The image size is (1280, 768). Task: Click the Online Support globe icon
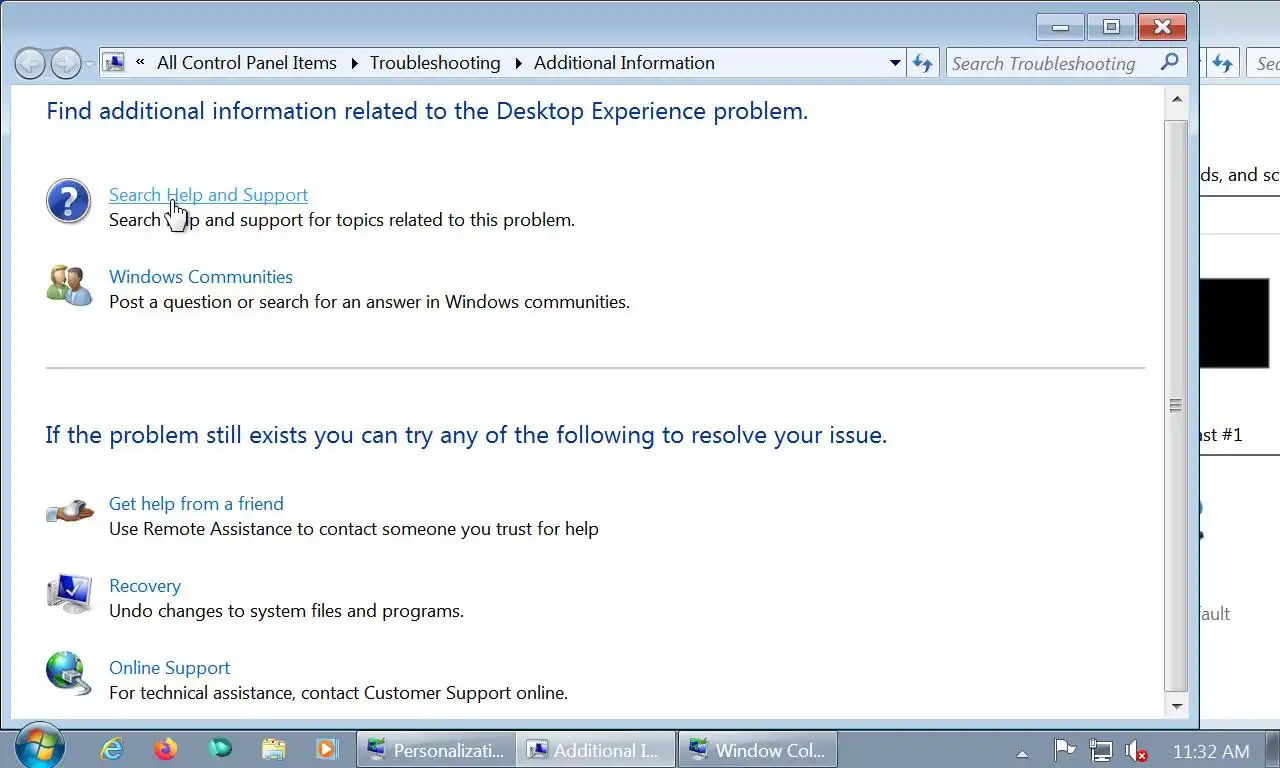tap(69, 672)
